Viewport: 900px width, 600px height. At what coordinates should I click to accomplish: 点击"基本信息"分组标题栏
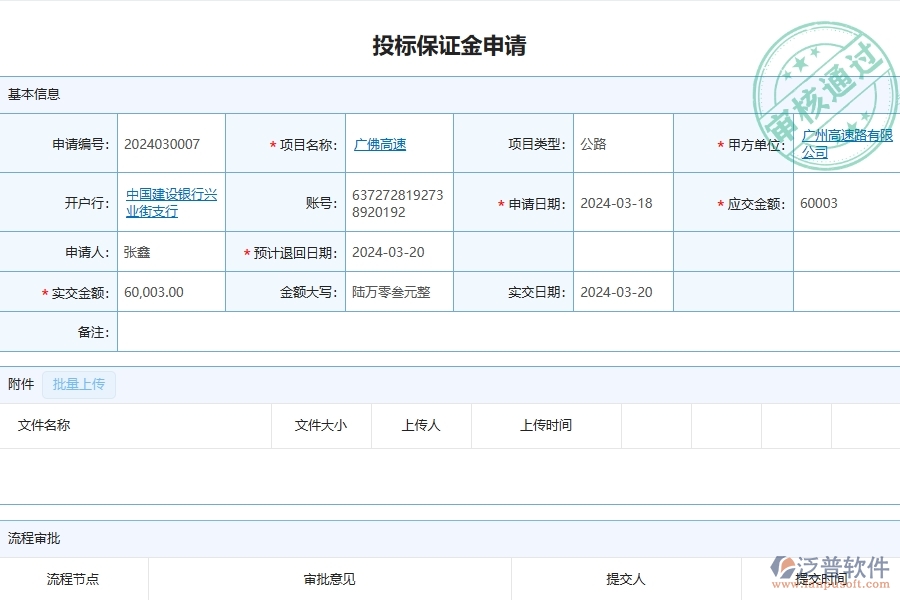tap(35, 94)
